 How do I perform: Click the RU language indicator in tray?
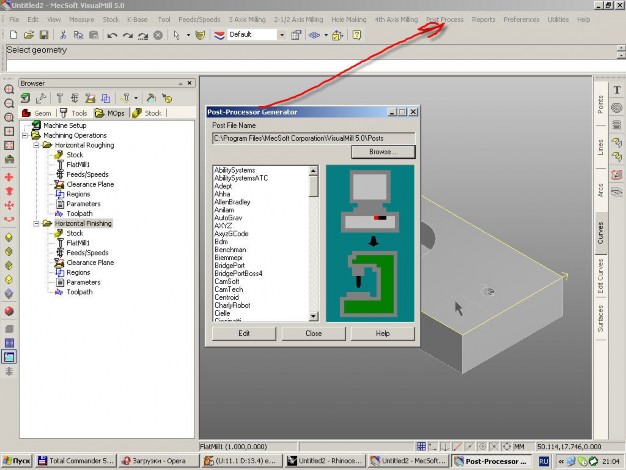pyautogui.click(x=543, y=461)
